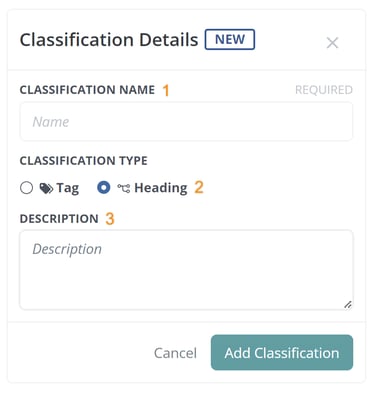Click the tag icon beside Tag
This screenshot has height=394, width=371.
pyautogui.click(x=46, y=188)
